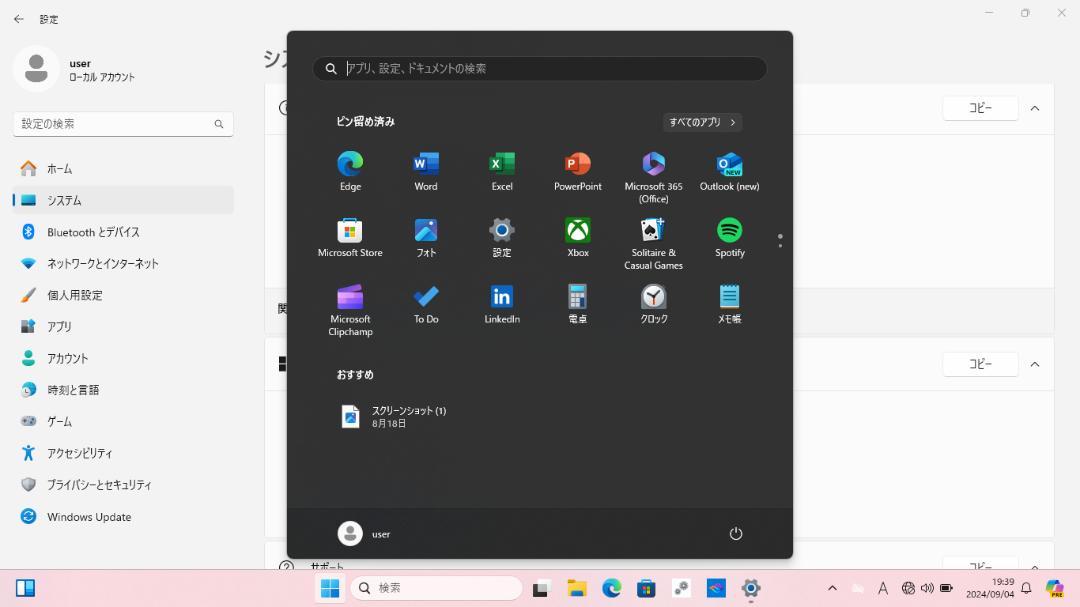Open Bluetooth とデバイス settings

123,232
